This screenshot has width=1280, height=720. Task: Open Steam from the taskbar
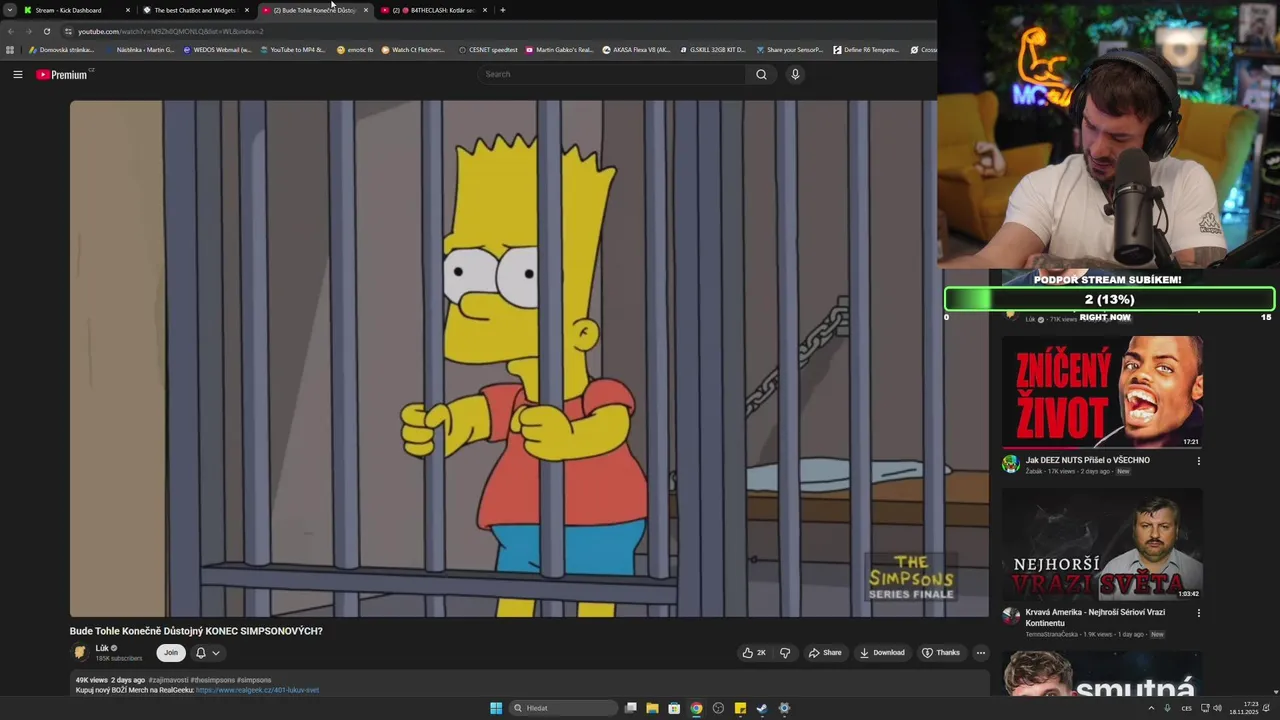coord(762,708)
